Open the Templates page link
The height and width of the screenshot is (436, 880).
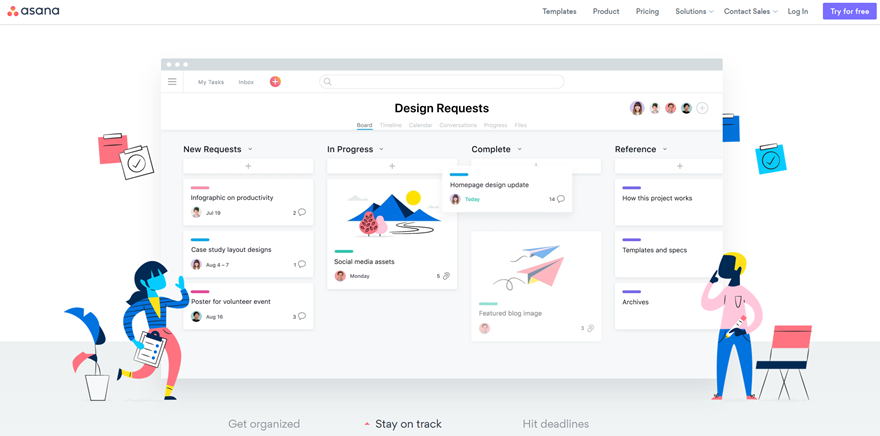(559, 11)
